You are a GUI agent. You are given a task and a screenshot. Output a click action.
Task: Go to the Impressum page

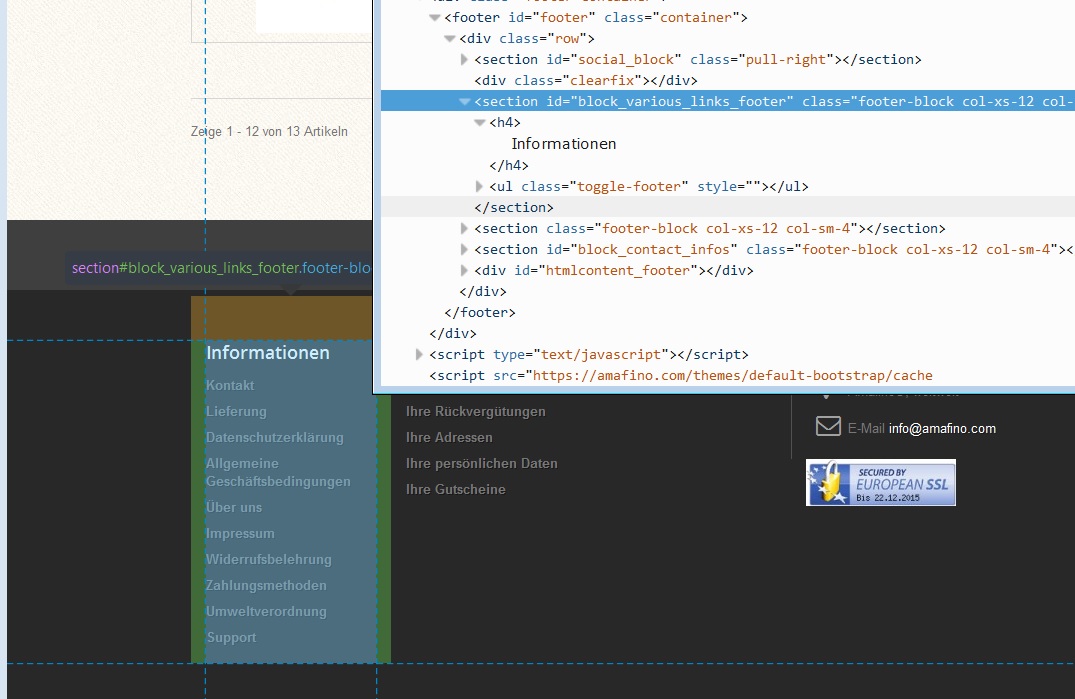click(240, 534)
